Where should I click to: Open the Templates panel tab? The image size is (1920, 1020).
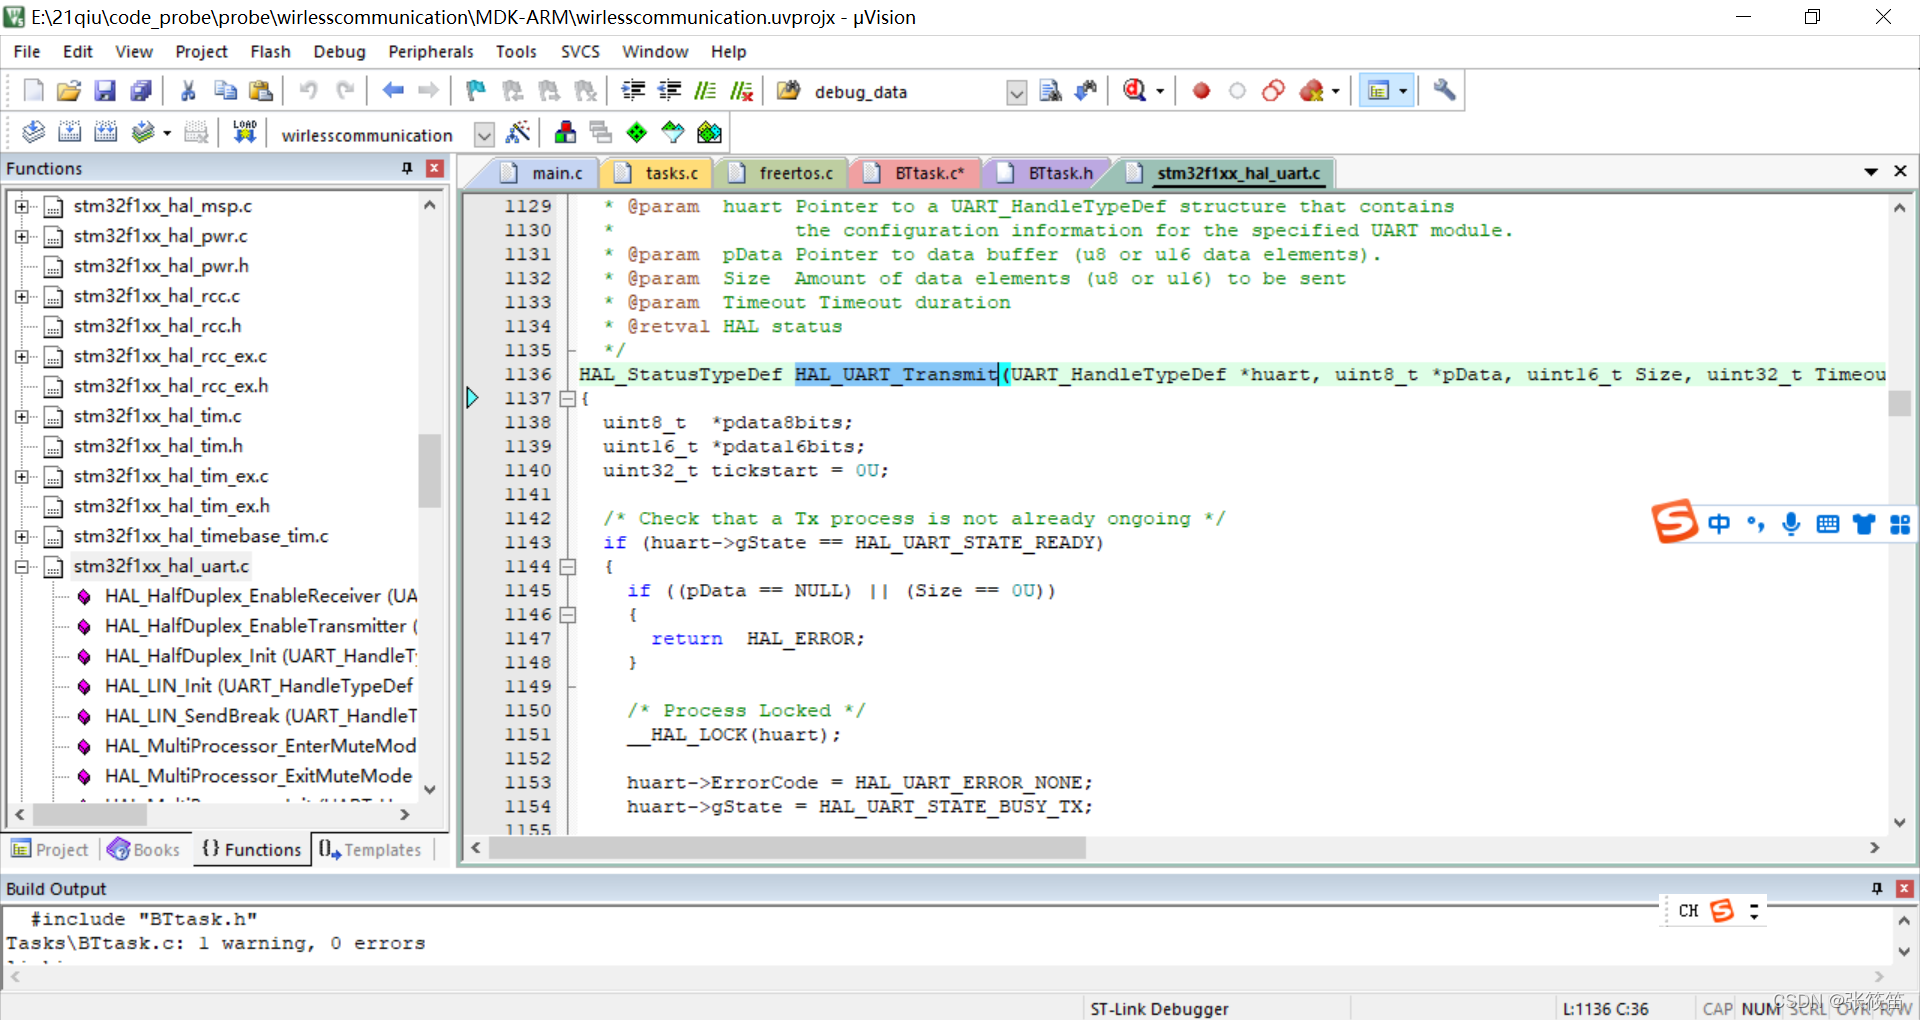[371, 849]
